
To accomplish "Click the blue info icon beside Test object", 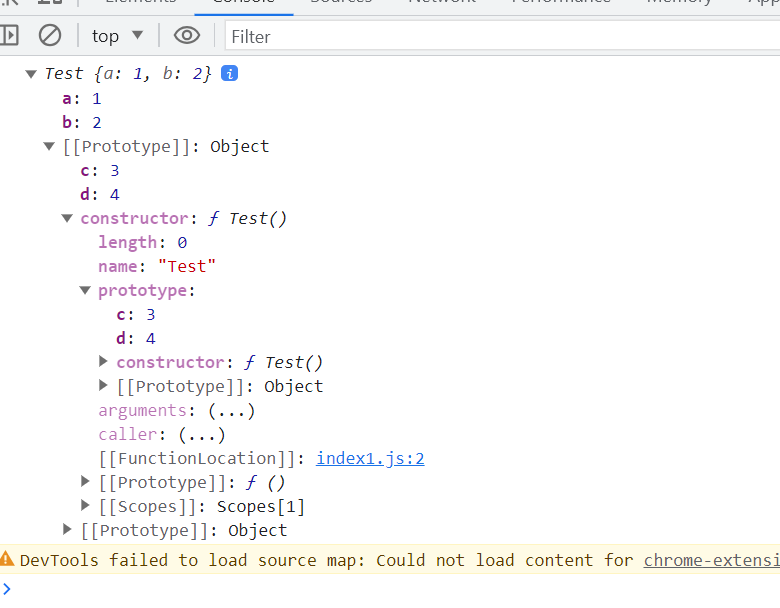I will coord(229,73).
